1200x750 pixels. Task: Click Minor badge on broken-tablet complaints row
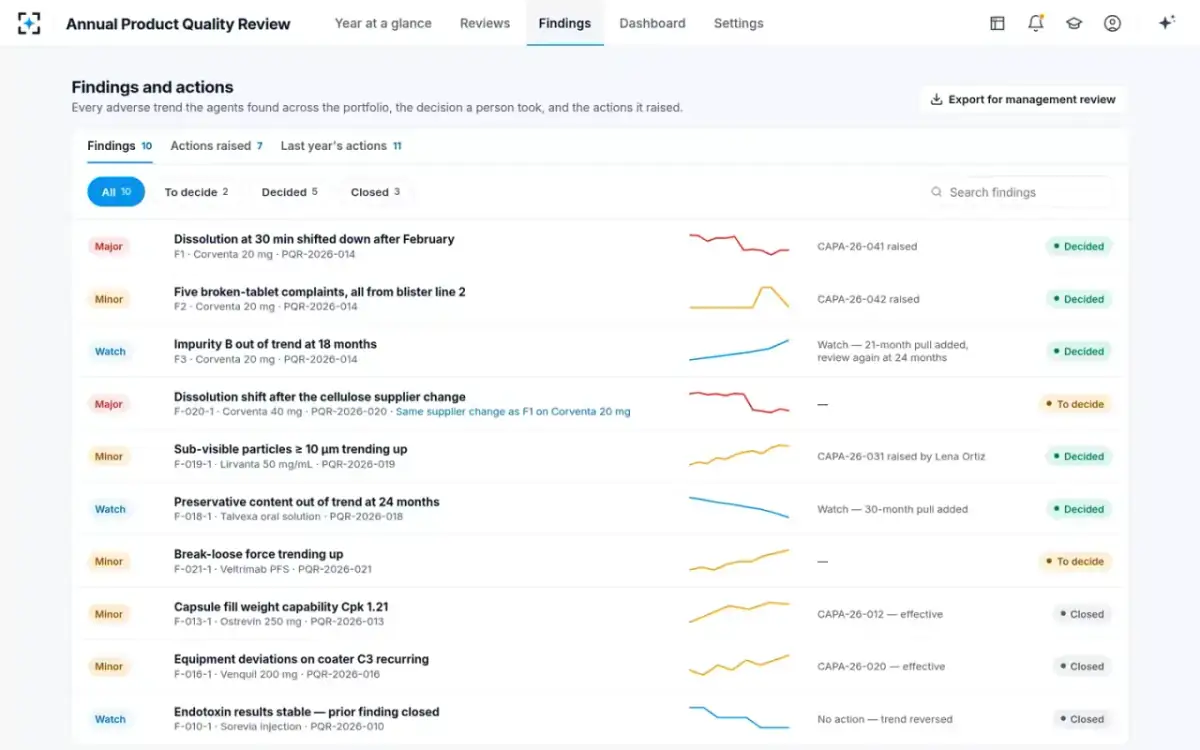109,299
